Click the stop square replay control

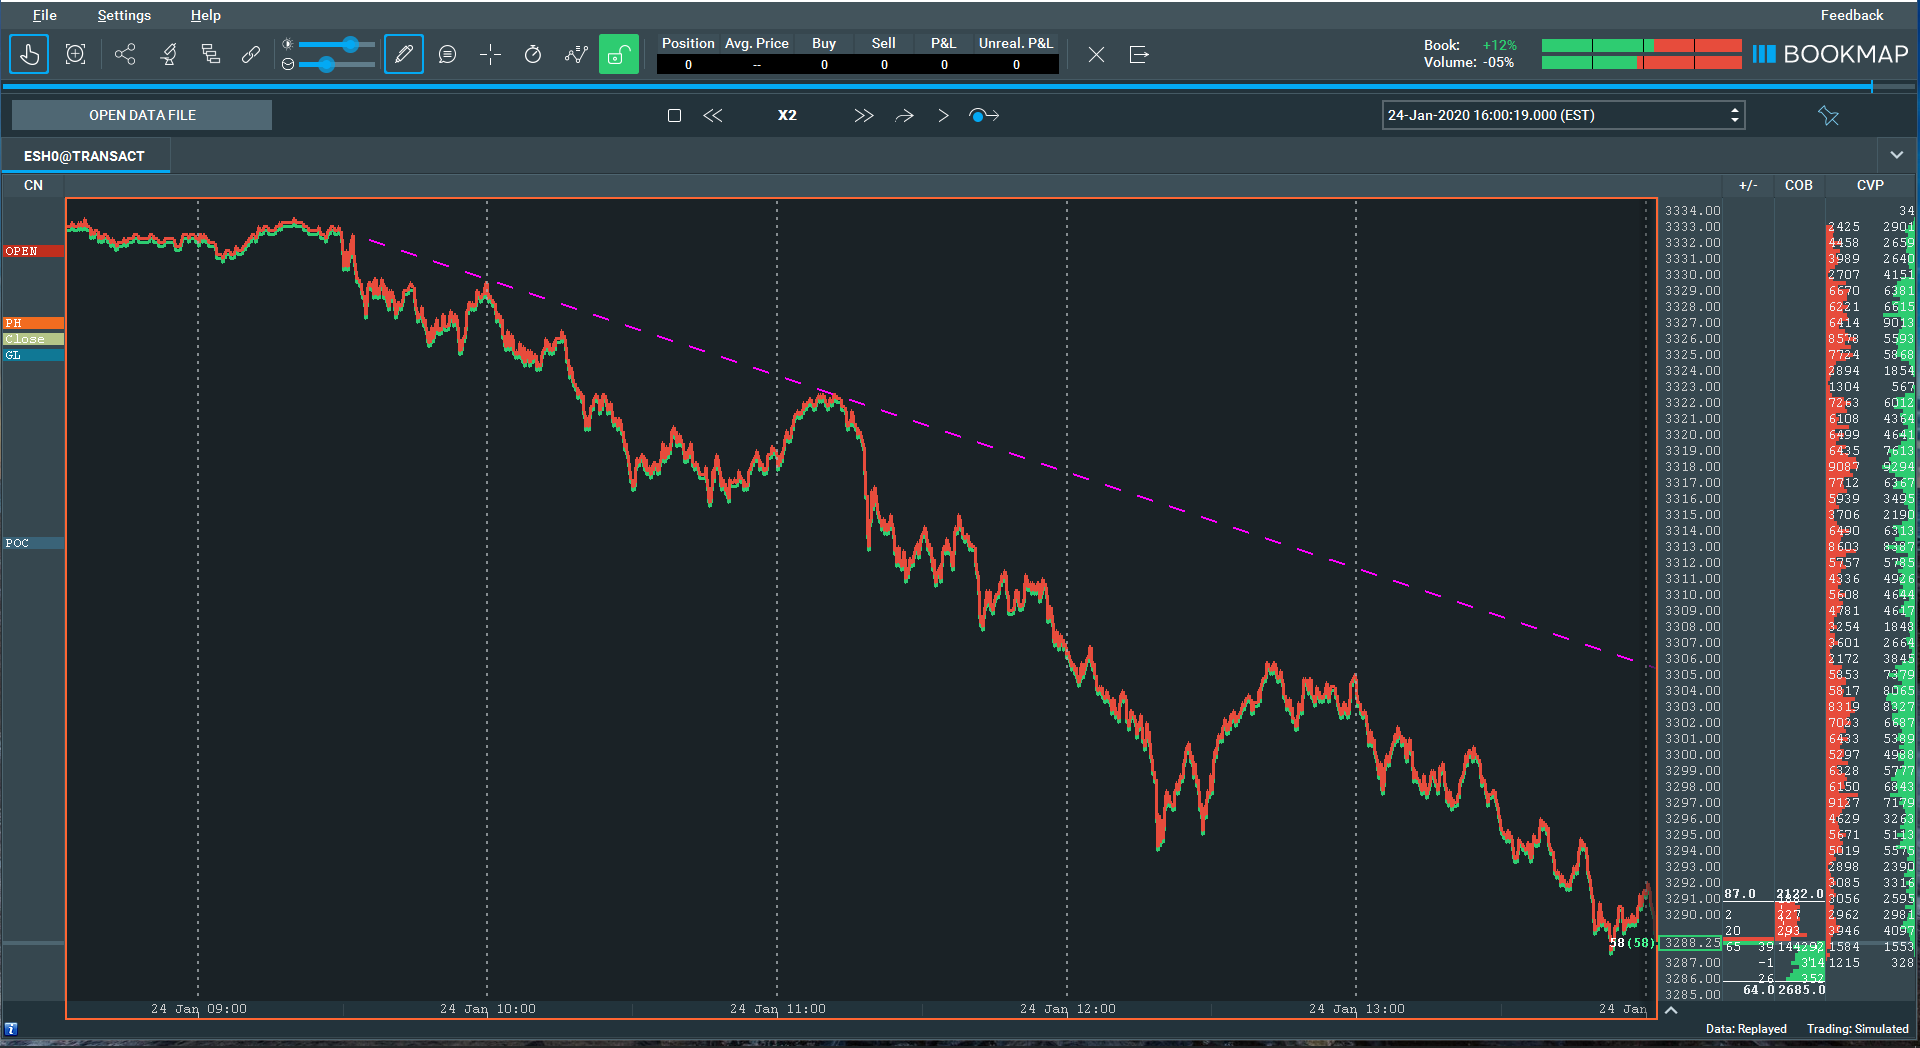[674, 115]
